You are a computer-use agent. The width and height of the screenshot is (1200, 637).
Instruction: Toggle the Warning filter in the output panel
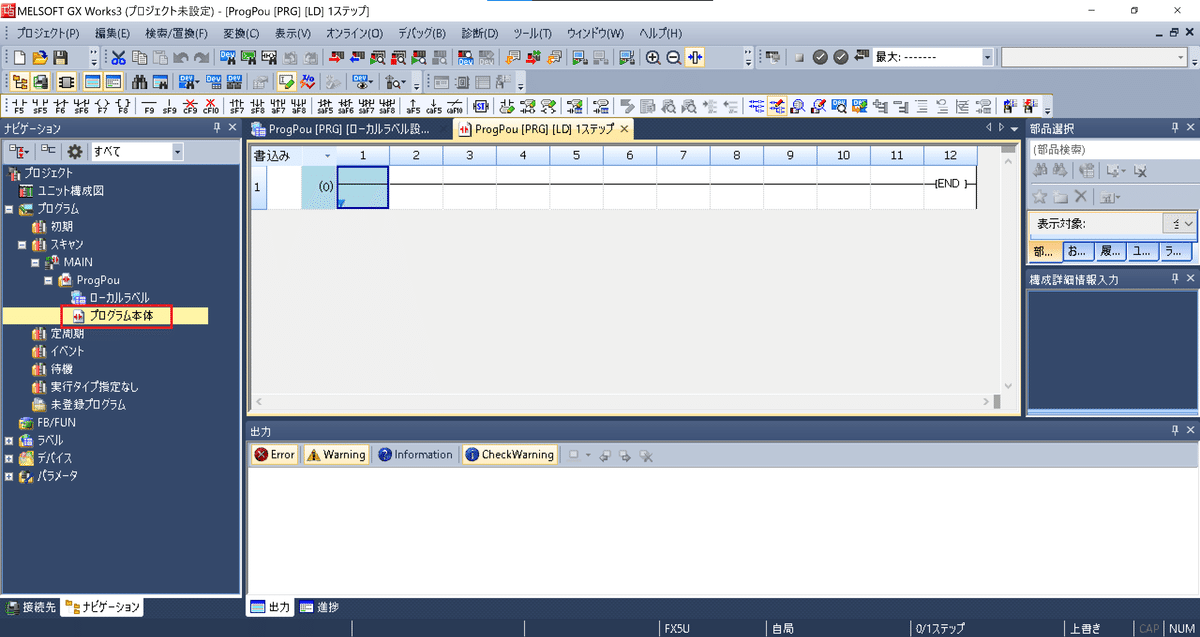336,454
